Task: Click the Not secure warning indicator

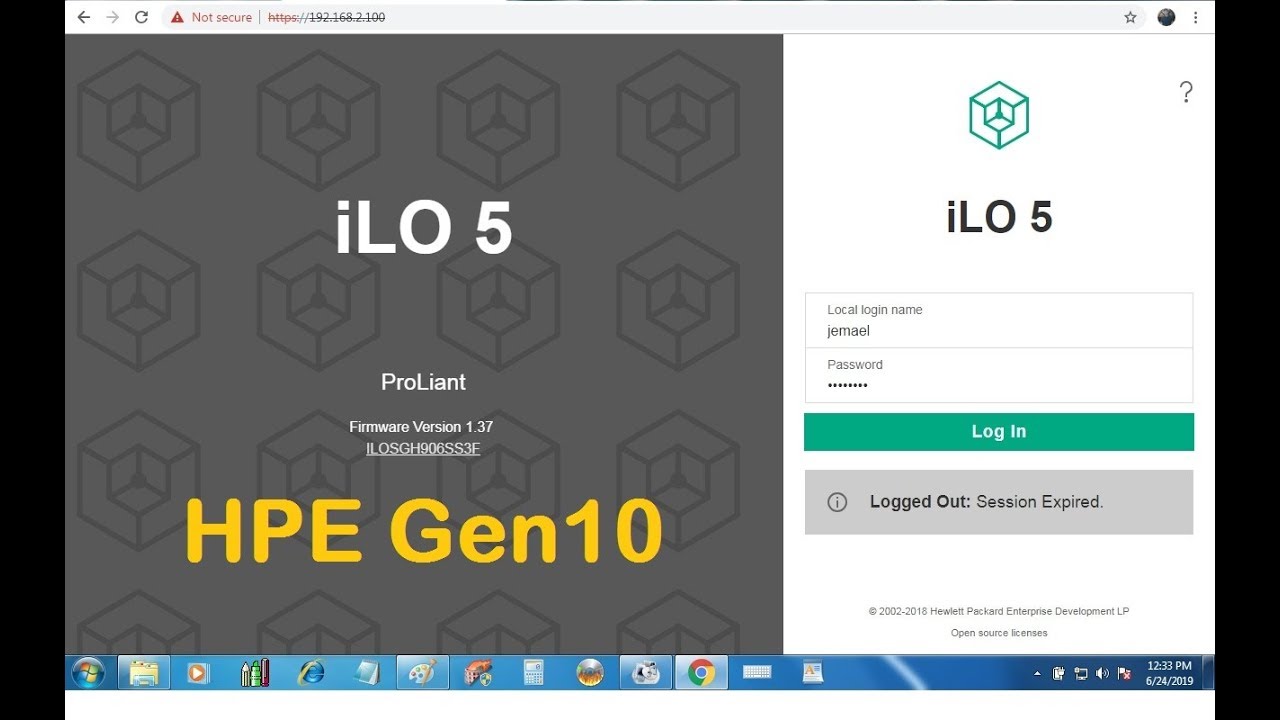Action: [211, 17]
